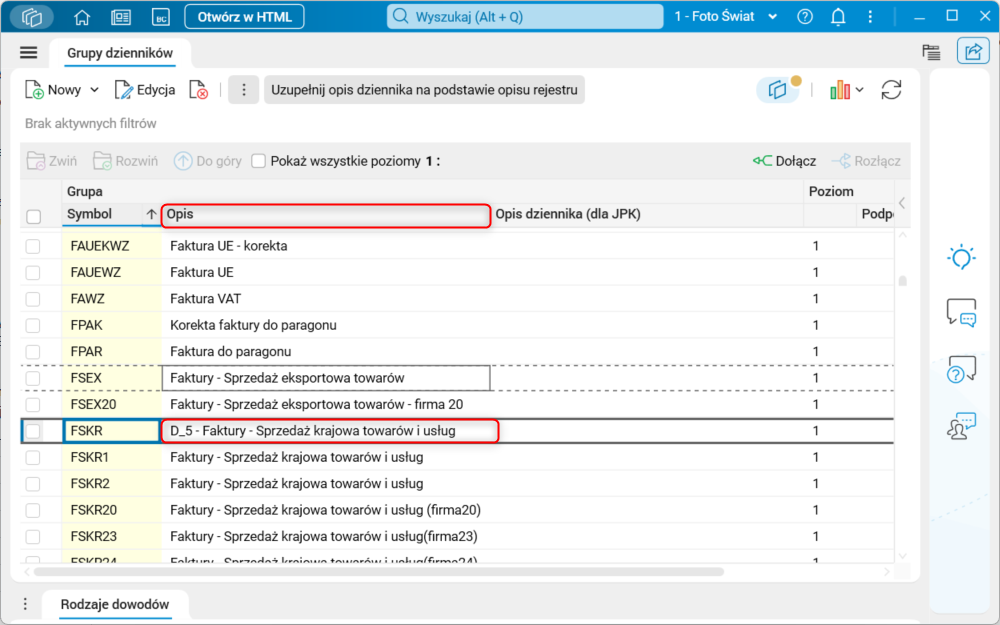Click the lightbulb tips icon in sidebar
Image resolution: width=1000 pixels, height=625 pixels.
pyautogui.click(x=961, y=258)
